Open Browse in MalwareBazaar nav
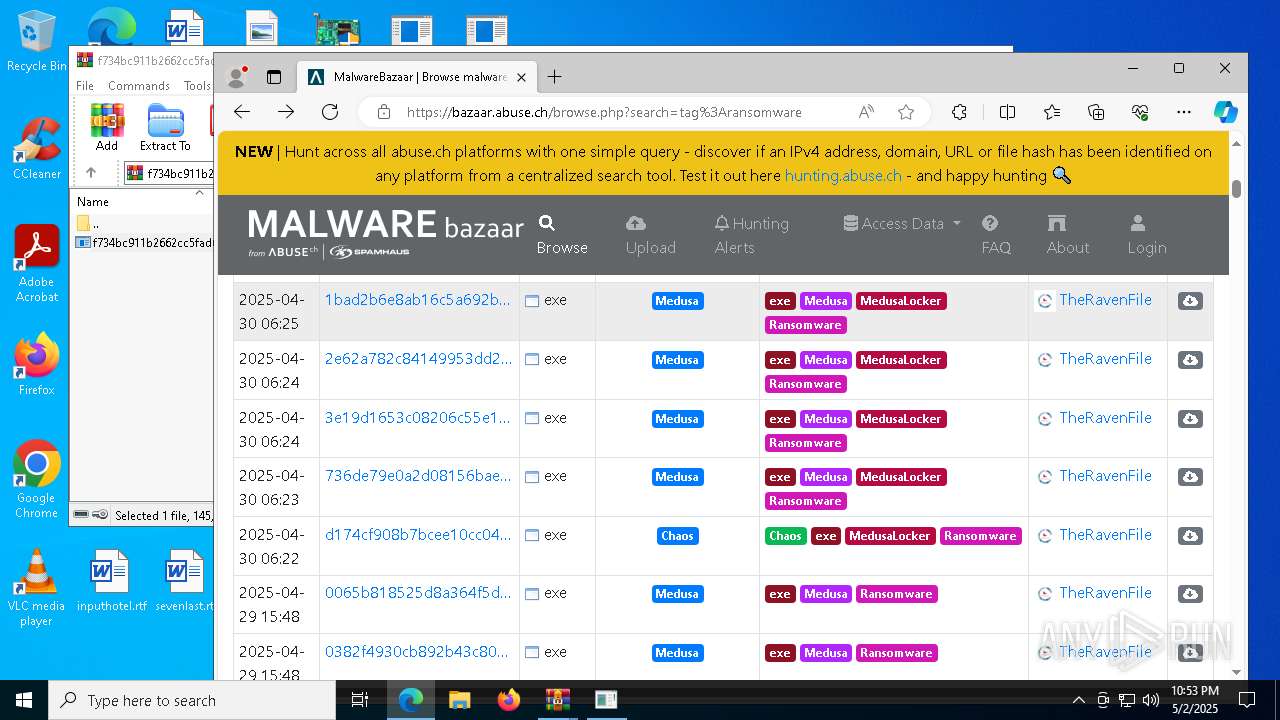Viewport: 1280px width, 720px height. 562,236
